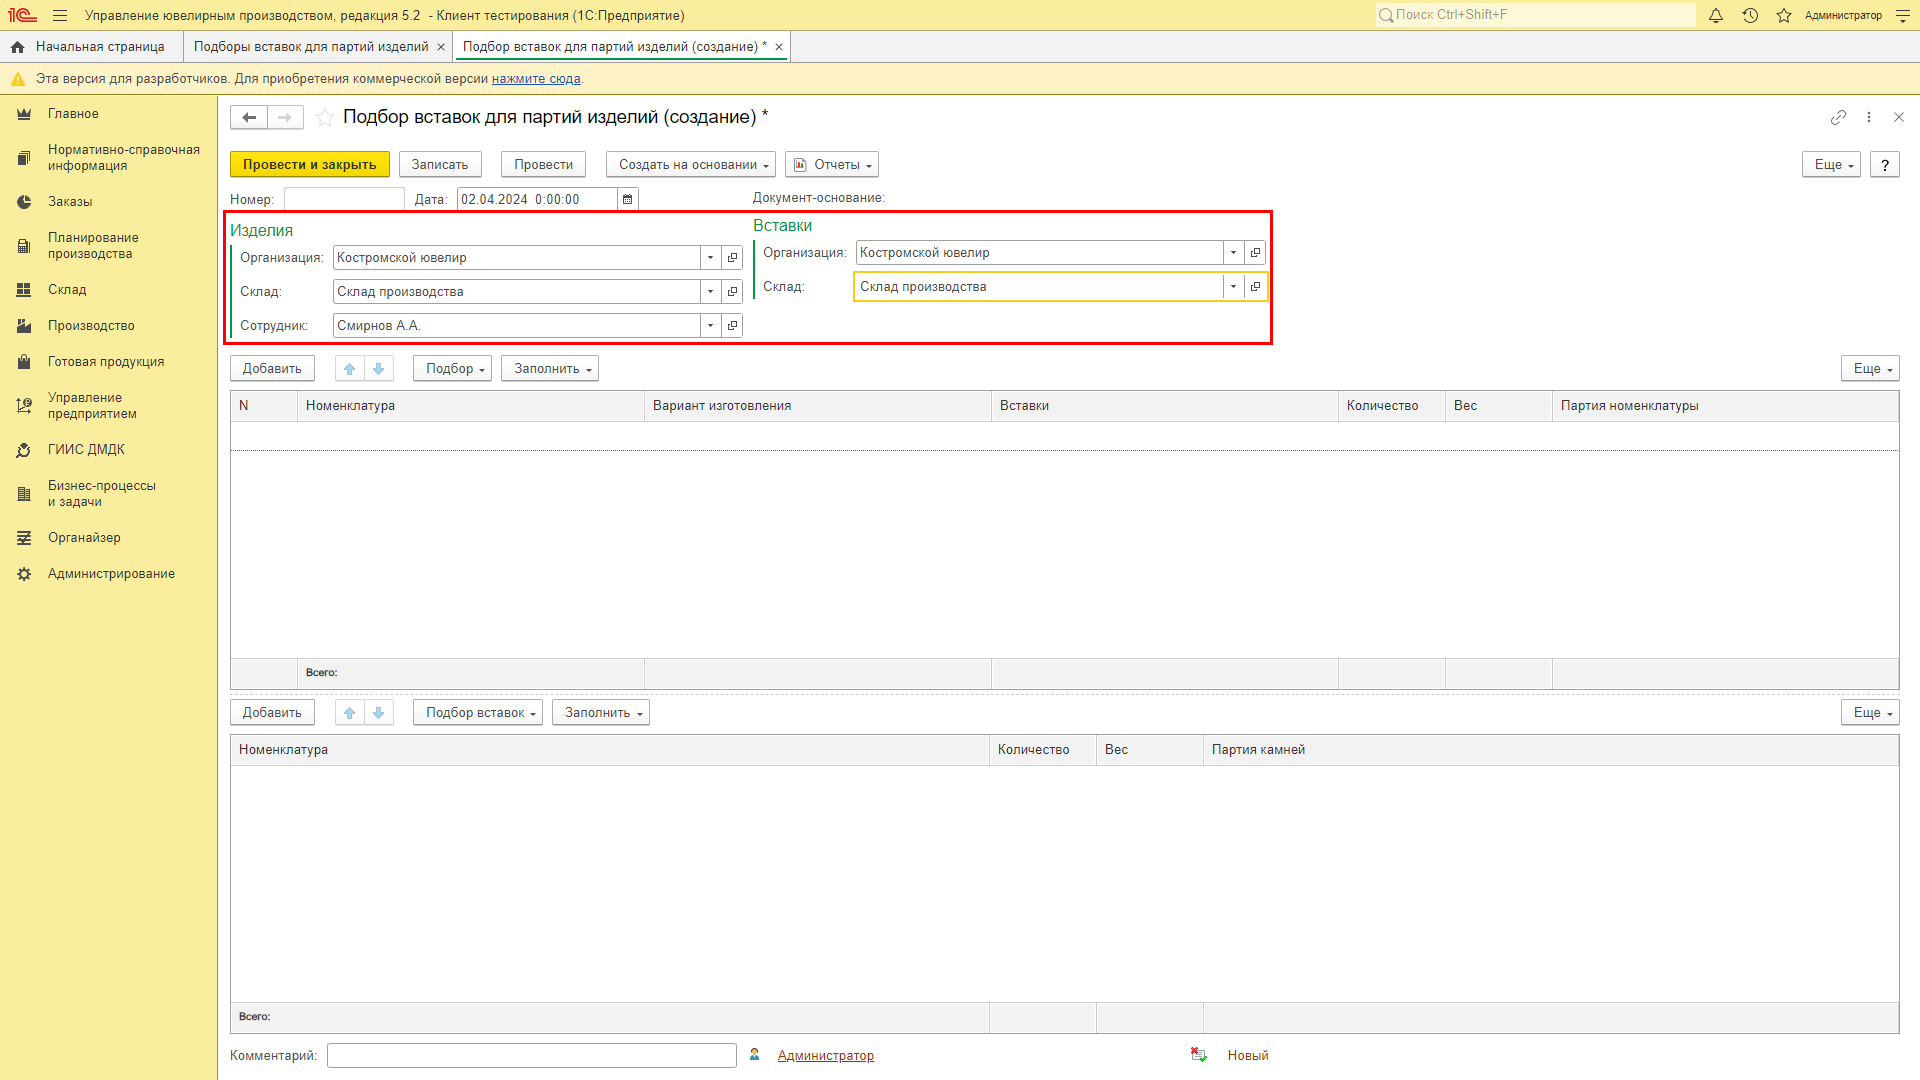Go back with the left arrow button
1920x1080 pixels.
tap(249, 117)
